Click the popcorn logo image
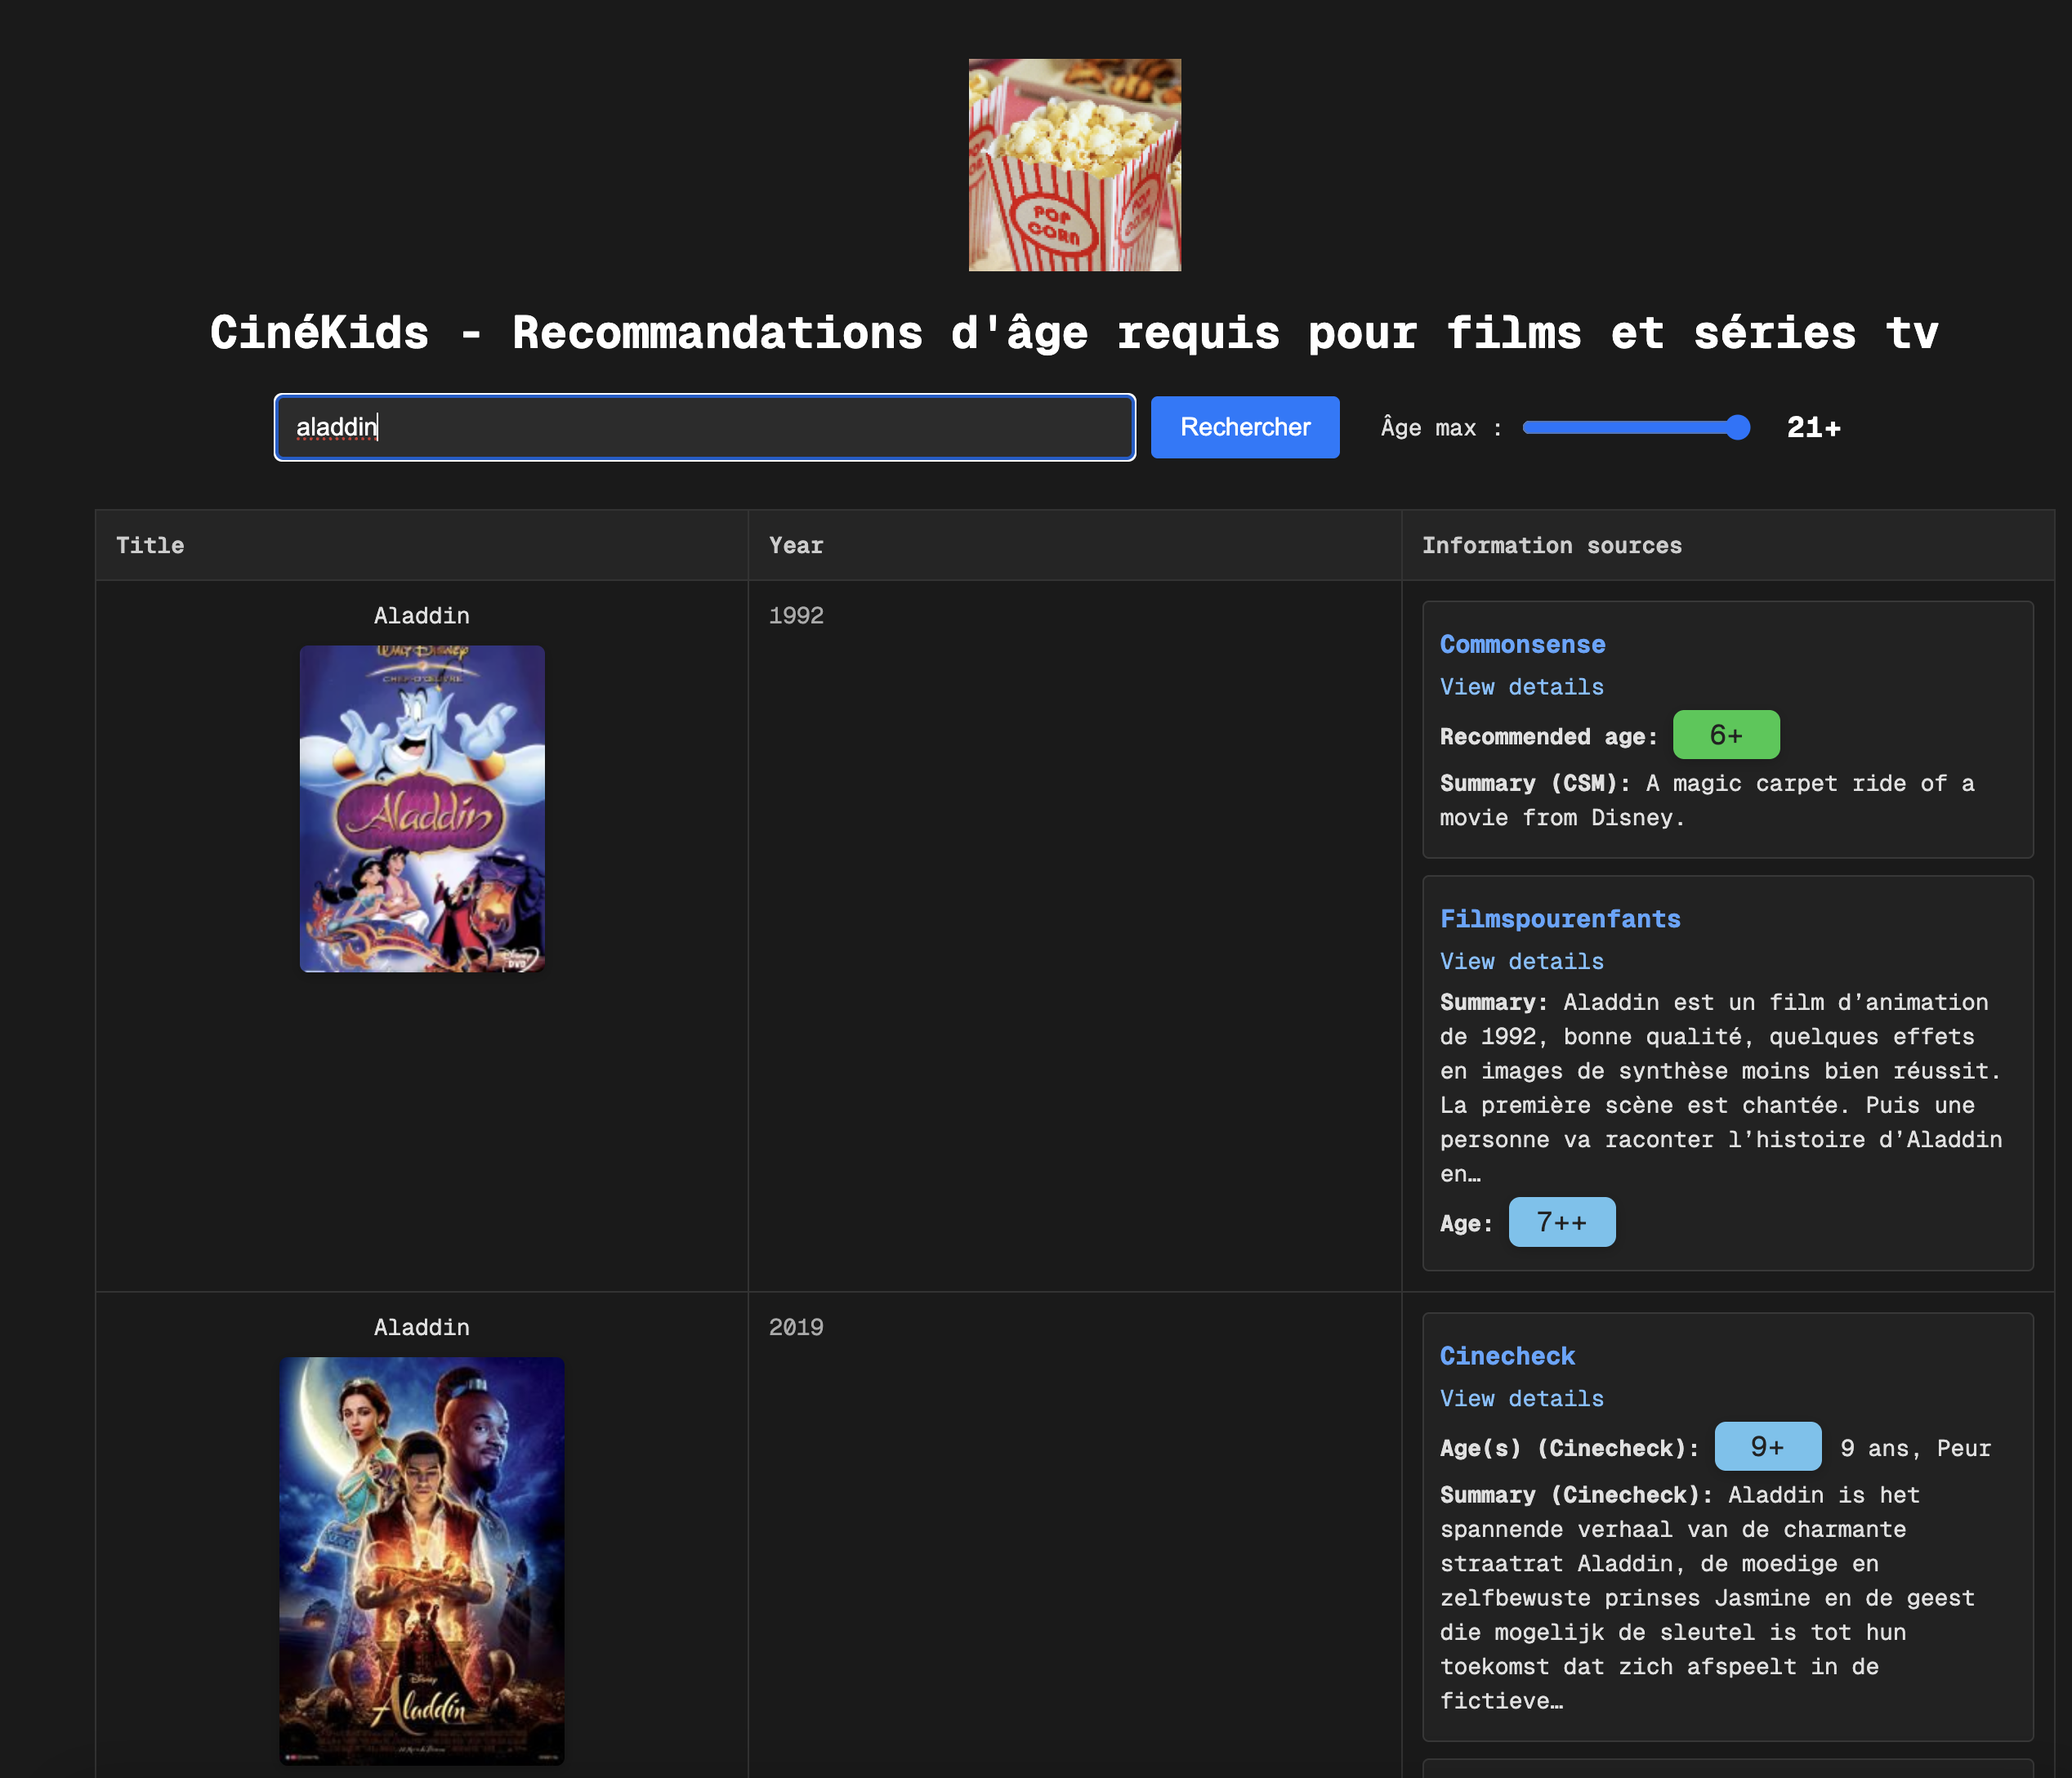This screenshot has width=2072, height=1778. click(1074, 165)
